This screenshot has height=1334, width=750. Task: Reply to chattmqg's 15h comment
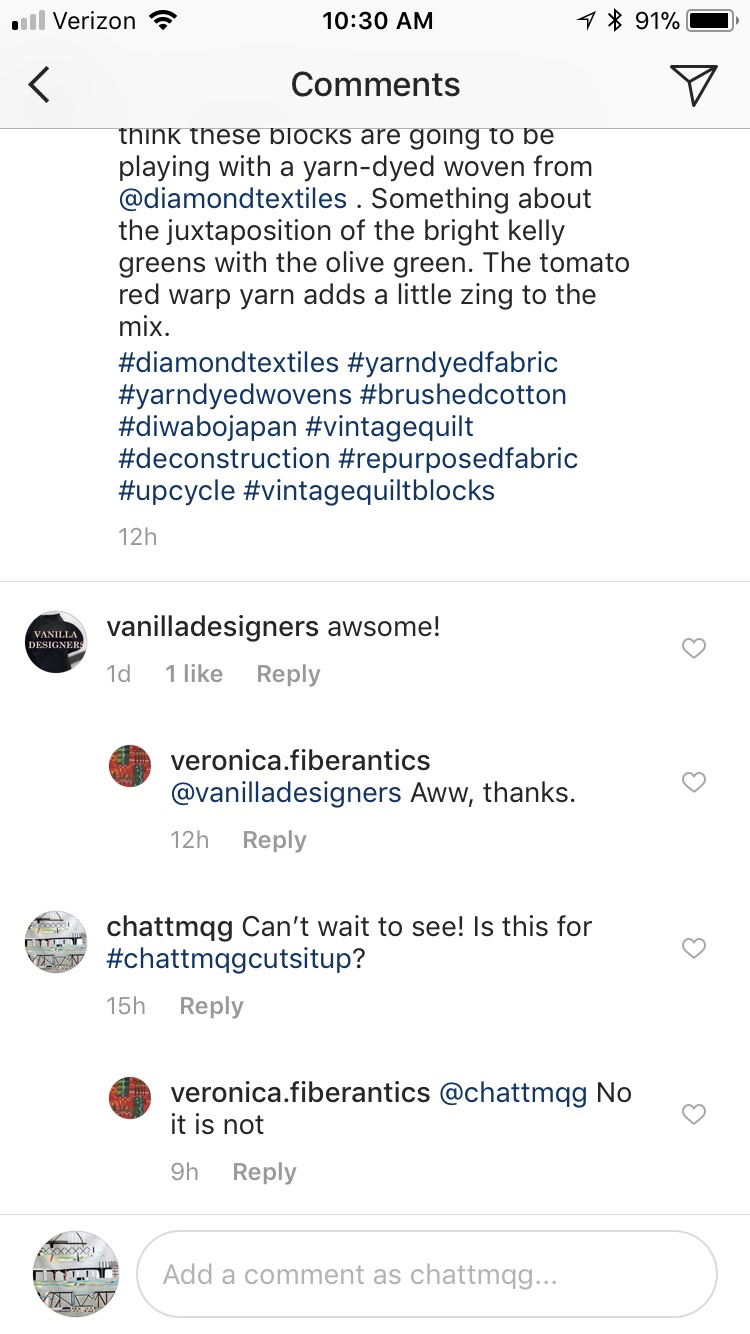point(211,1006)
